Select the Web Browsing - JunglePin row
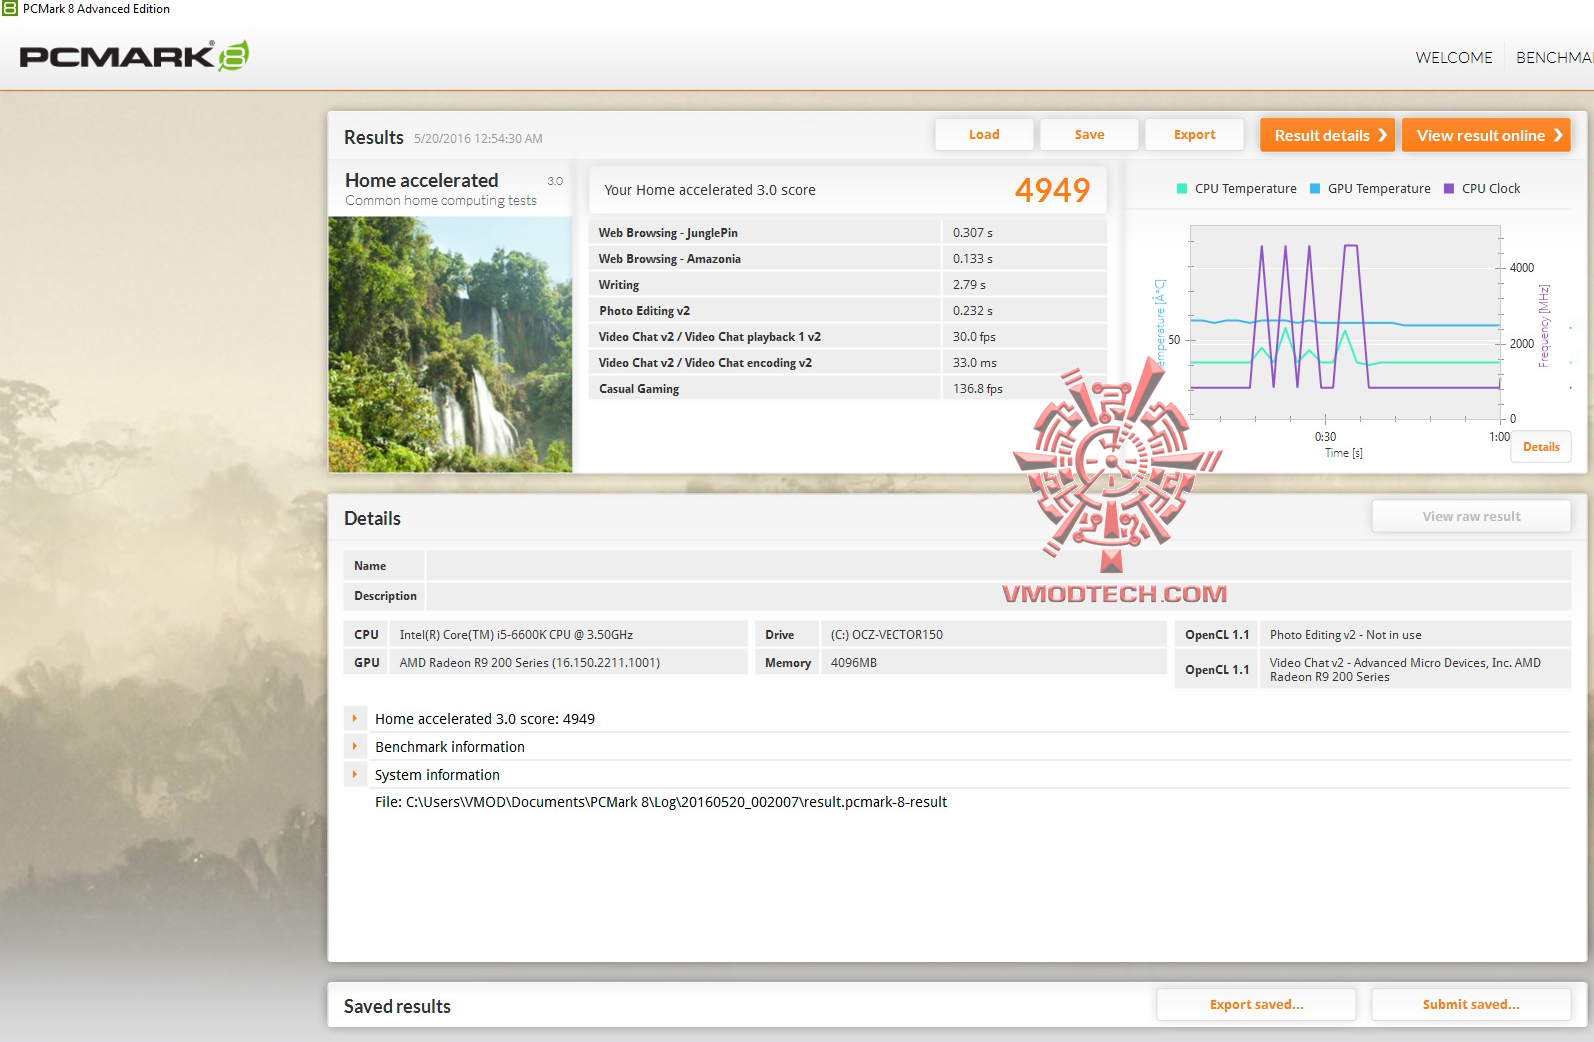 [x=848, y=233]
